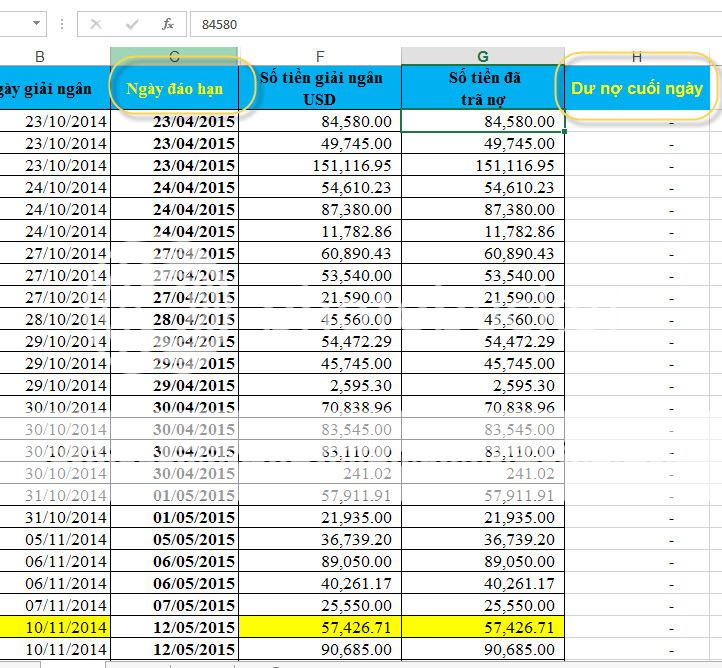Click the maturity date cell 05/05/2015

pyautogui.click(x=175, y=539)
